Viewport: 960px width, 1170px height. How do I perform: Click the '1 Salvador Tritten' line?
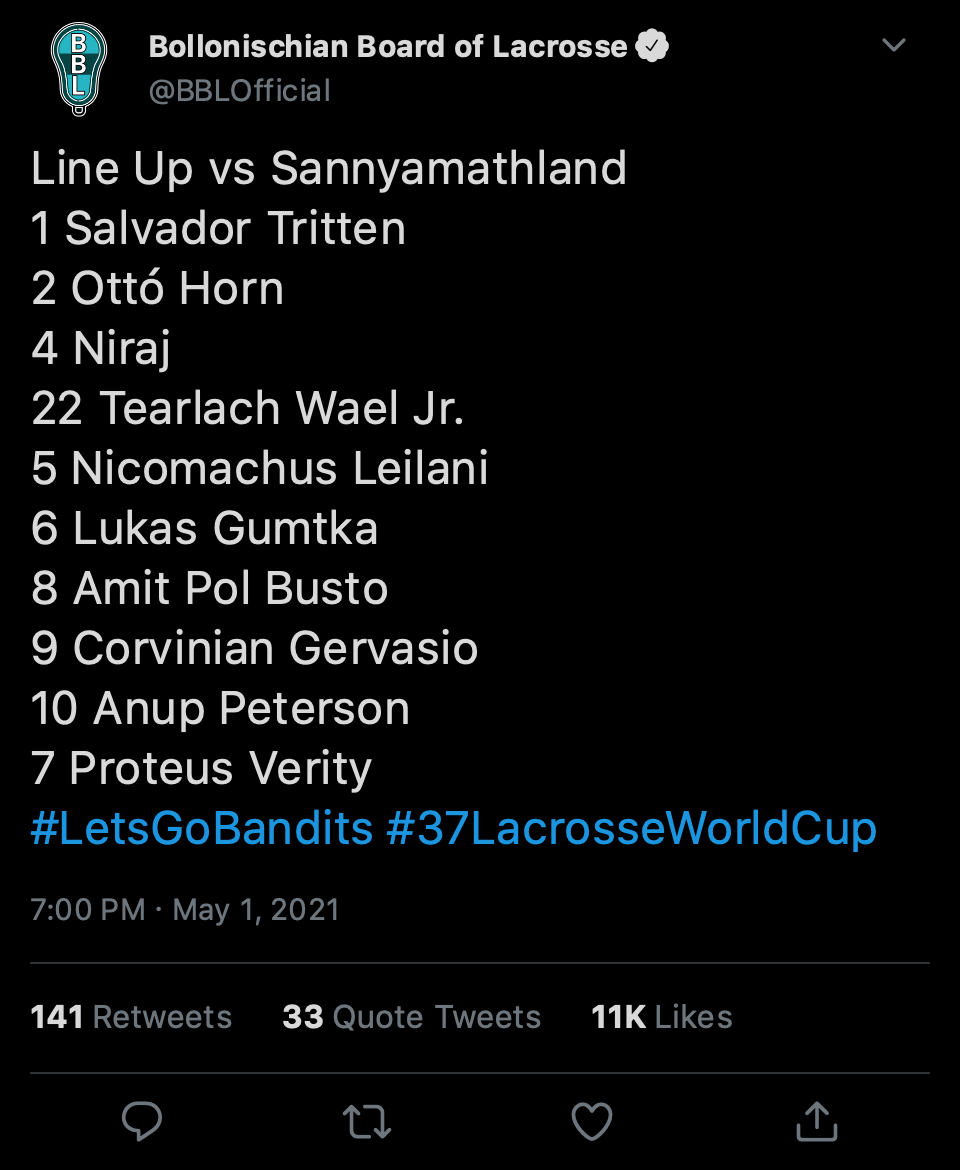pos(218,228)
